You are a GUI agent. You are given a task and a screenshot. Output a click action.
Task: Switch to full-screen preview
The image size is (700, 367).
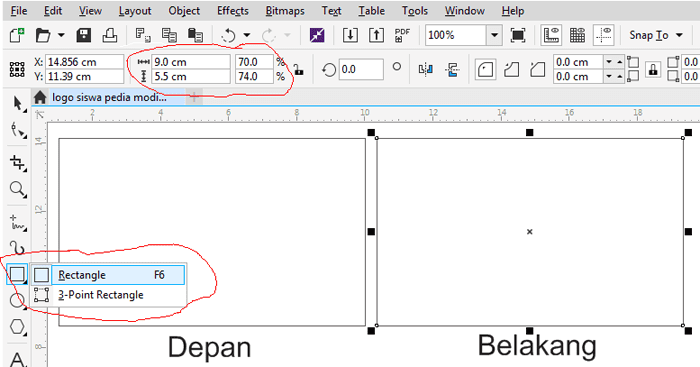click(517, 35)
